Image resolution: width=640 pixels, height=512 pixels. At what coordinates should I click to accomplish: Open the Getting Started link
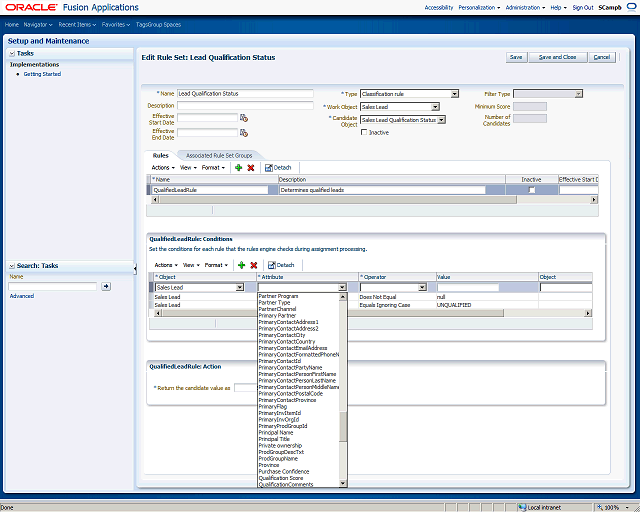[42, 74]
